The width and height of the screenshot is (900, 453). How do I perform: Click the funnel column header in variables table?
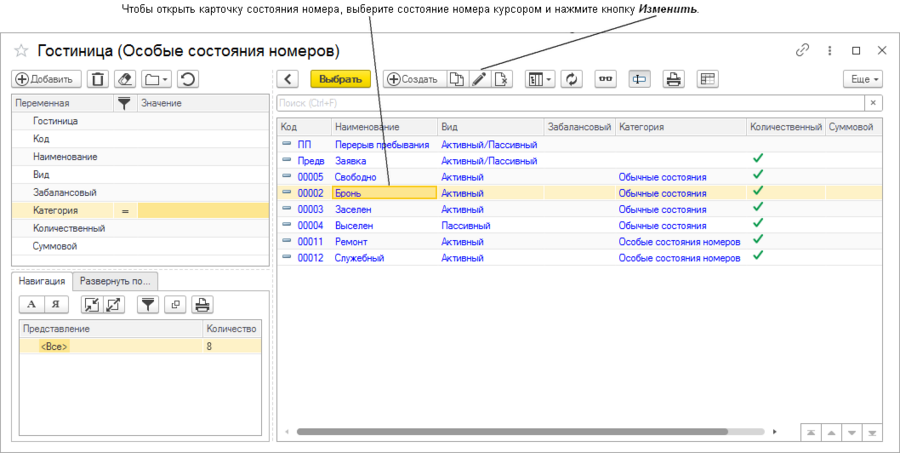click(125, 103)
